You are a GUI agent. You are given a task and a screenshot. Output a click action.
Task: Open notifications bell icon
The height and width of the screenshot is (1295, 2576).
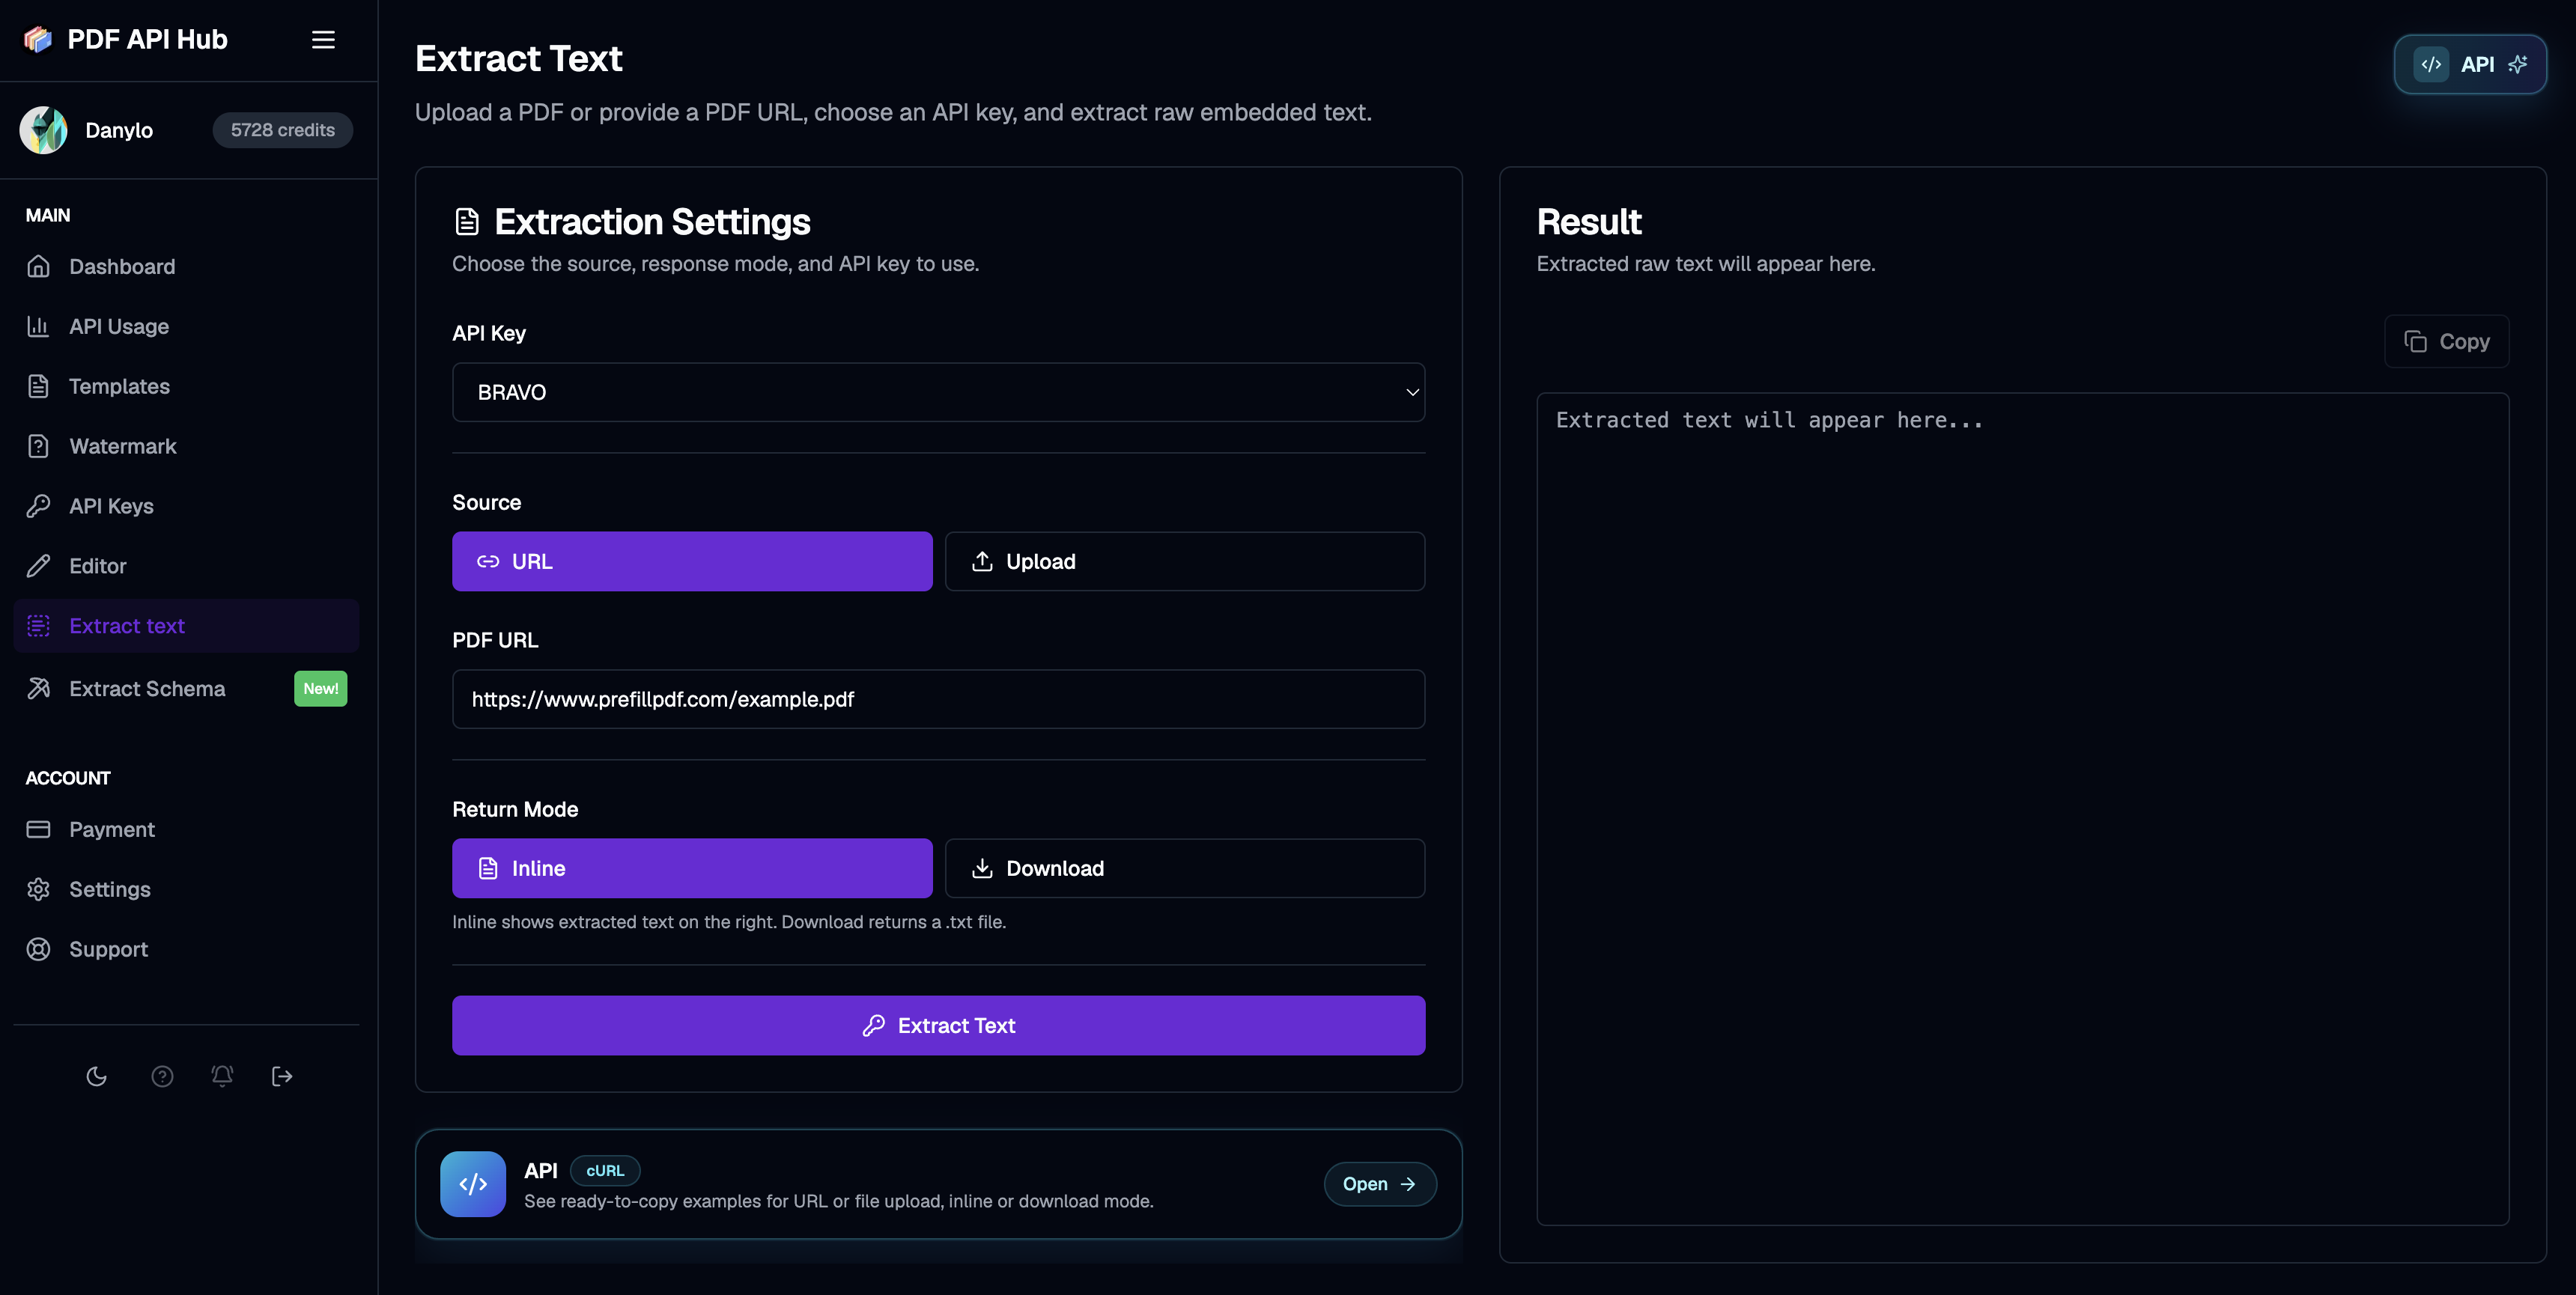point(222,1076)
